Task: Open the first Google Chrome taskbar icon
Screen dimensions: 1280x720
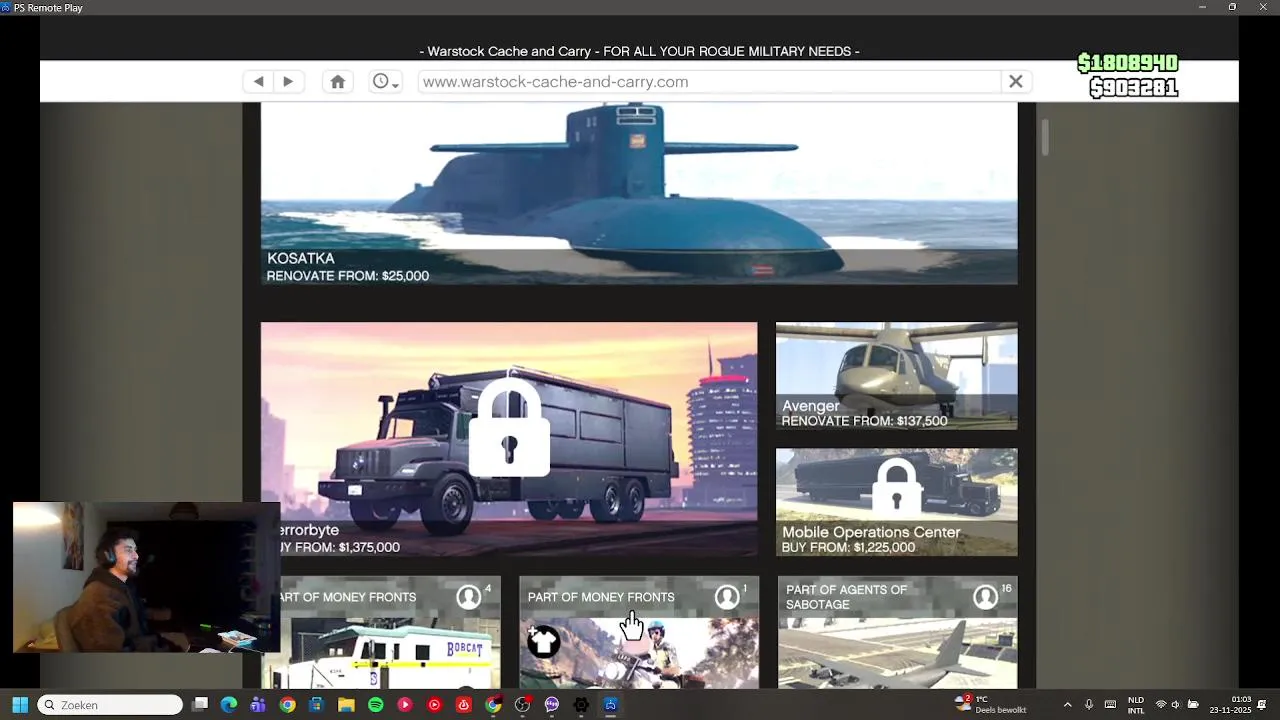Action: tap(287, 705)
